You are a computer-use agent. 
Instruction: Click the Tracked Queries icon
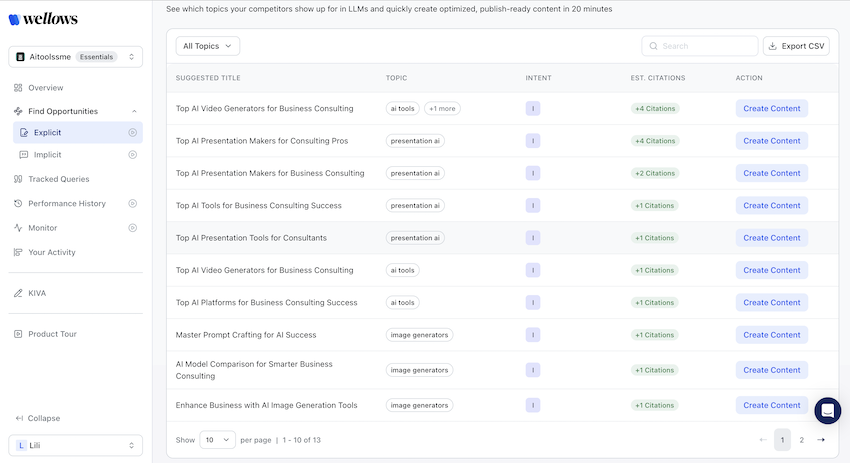[x=18, y=179]
